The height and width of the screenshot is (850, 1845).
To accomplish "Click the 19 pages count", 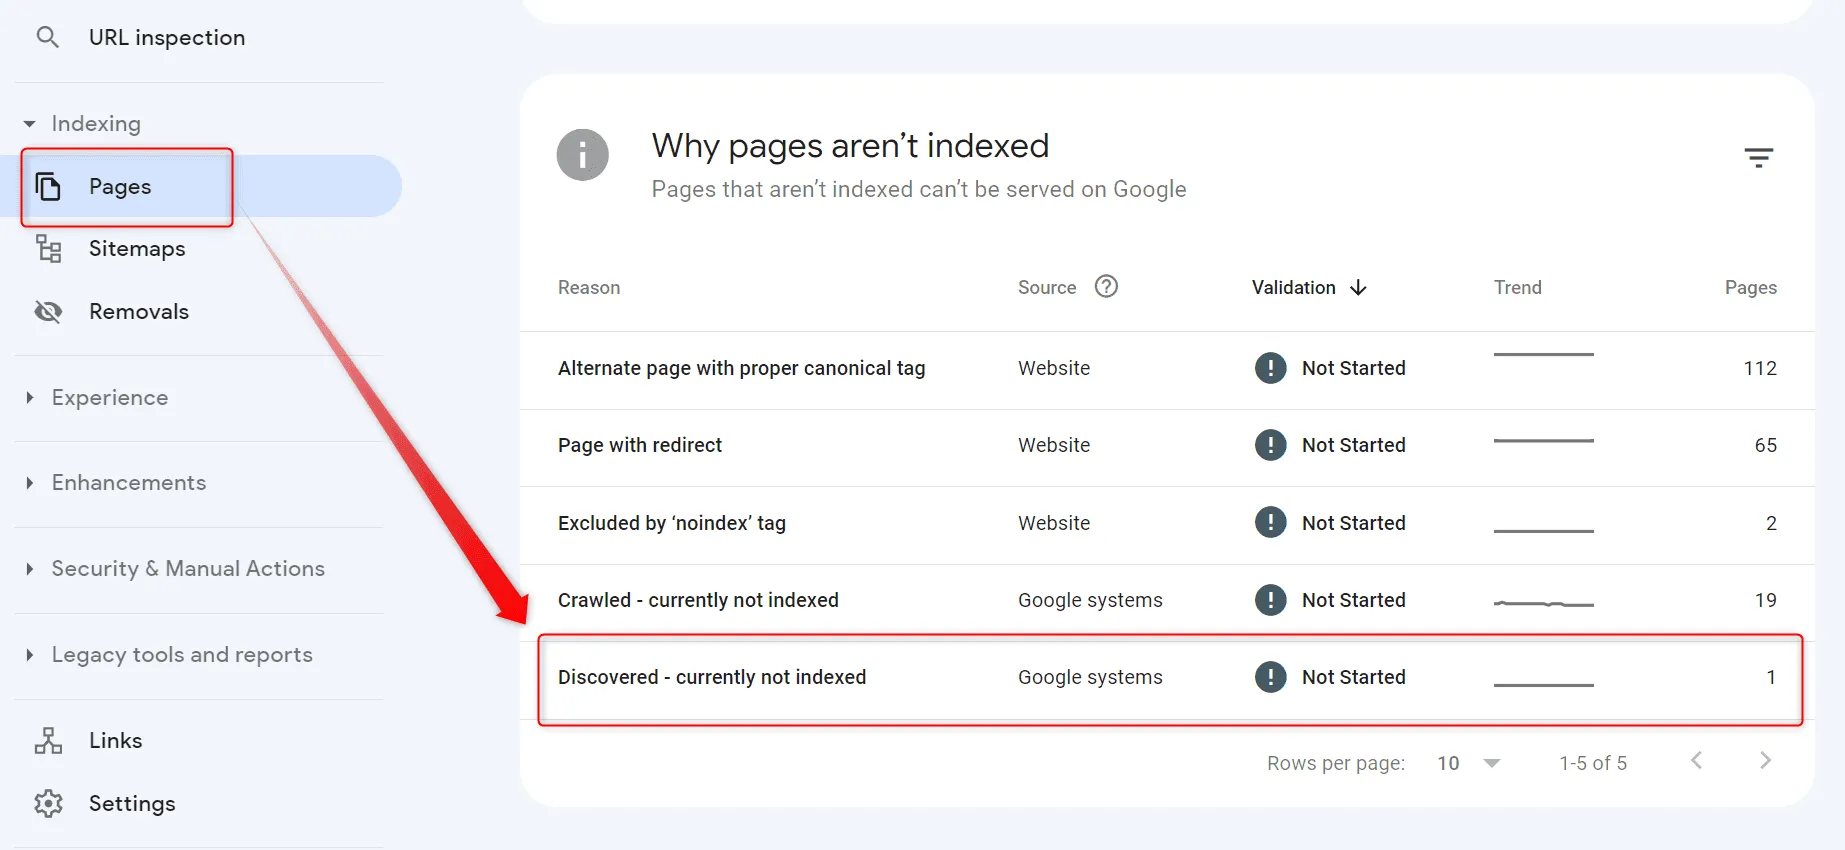I will 1766,600.
